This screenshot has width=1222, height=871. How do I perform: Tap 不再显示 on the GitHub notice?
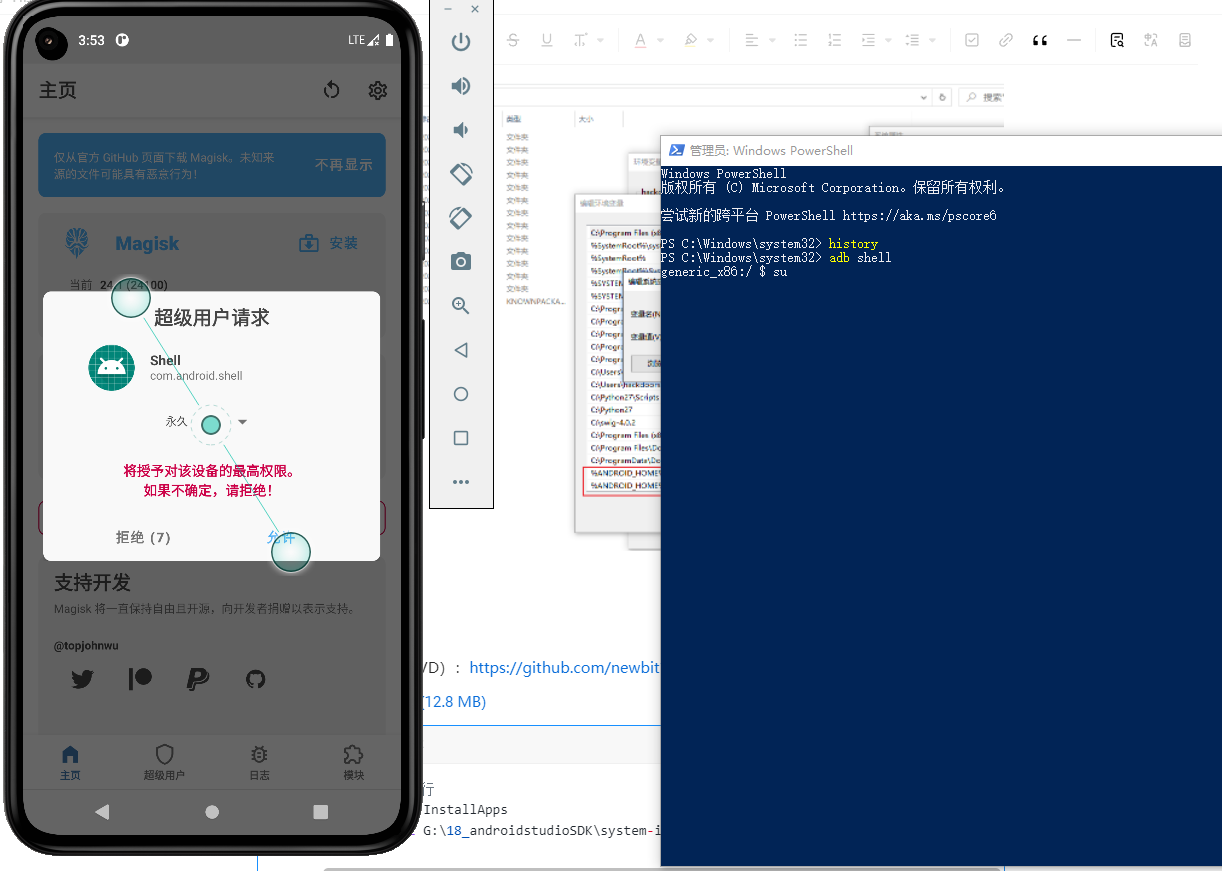point(343,165)
